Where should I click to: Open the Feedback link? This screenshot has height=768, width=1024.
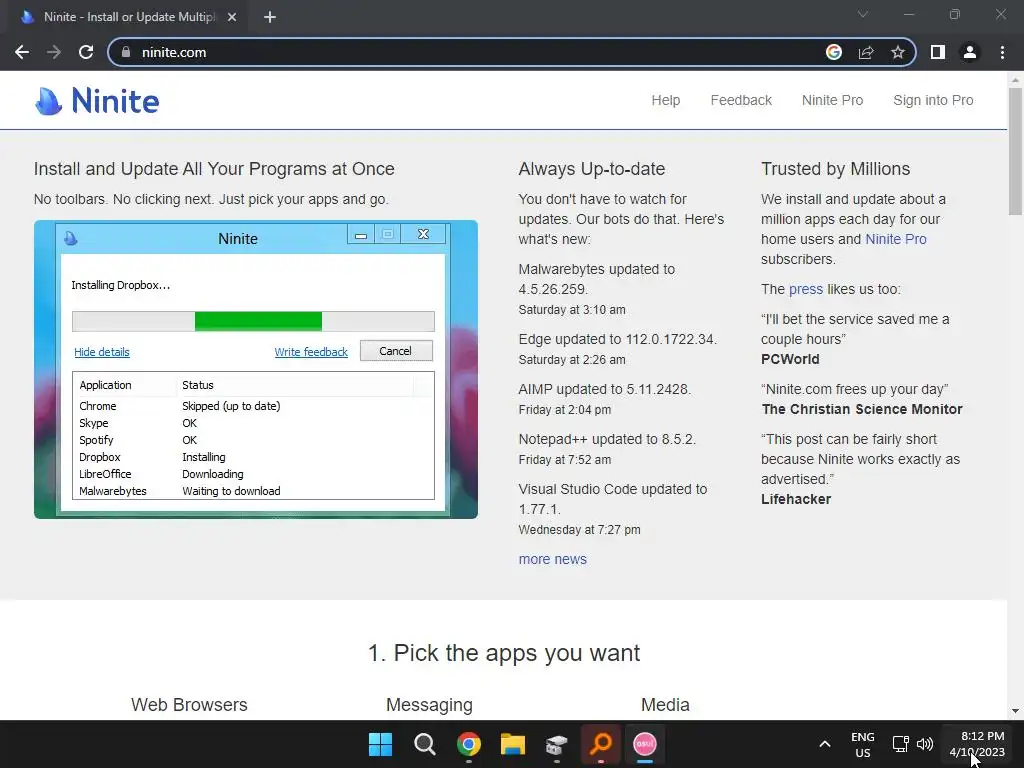[x=741, y=100]
